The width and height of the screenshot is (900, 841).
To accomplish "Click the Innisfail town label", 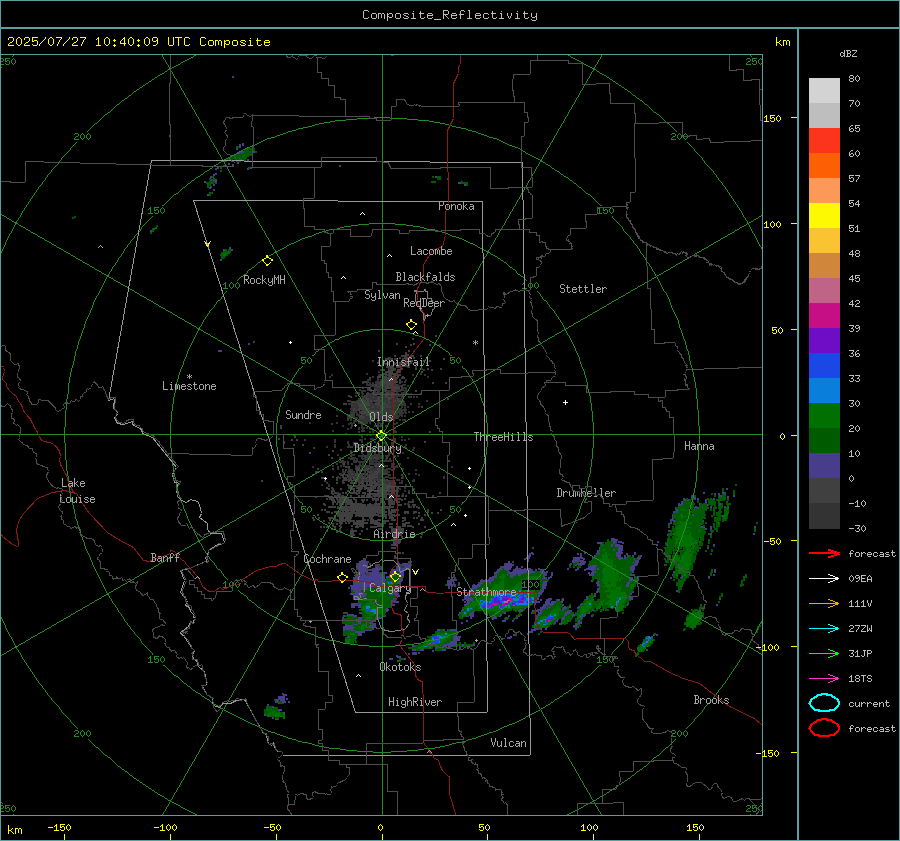I will pyautogui.click(x=404, y=362).
